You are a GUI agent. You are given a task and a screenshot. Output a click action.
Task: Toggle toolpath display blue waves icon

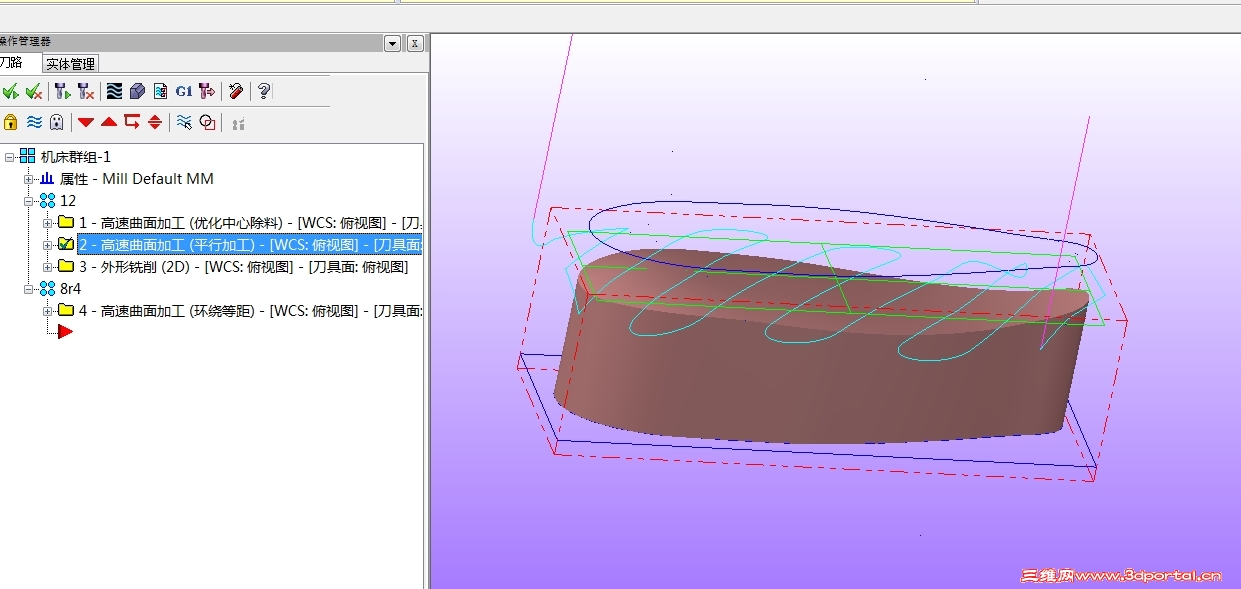34,122
